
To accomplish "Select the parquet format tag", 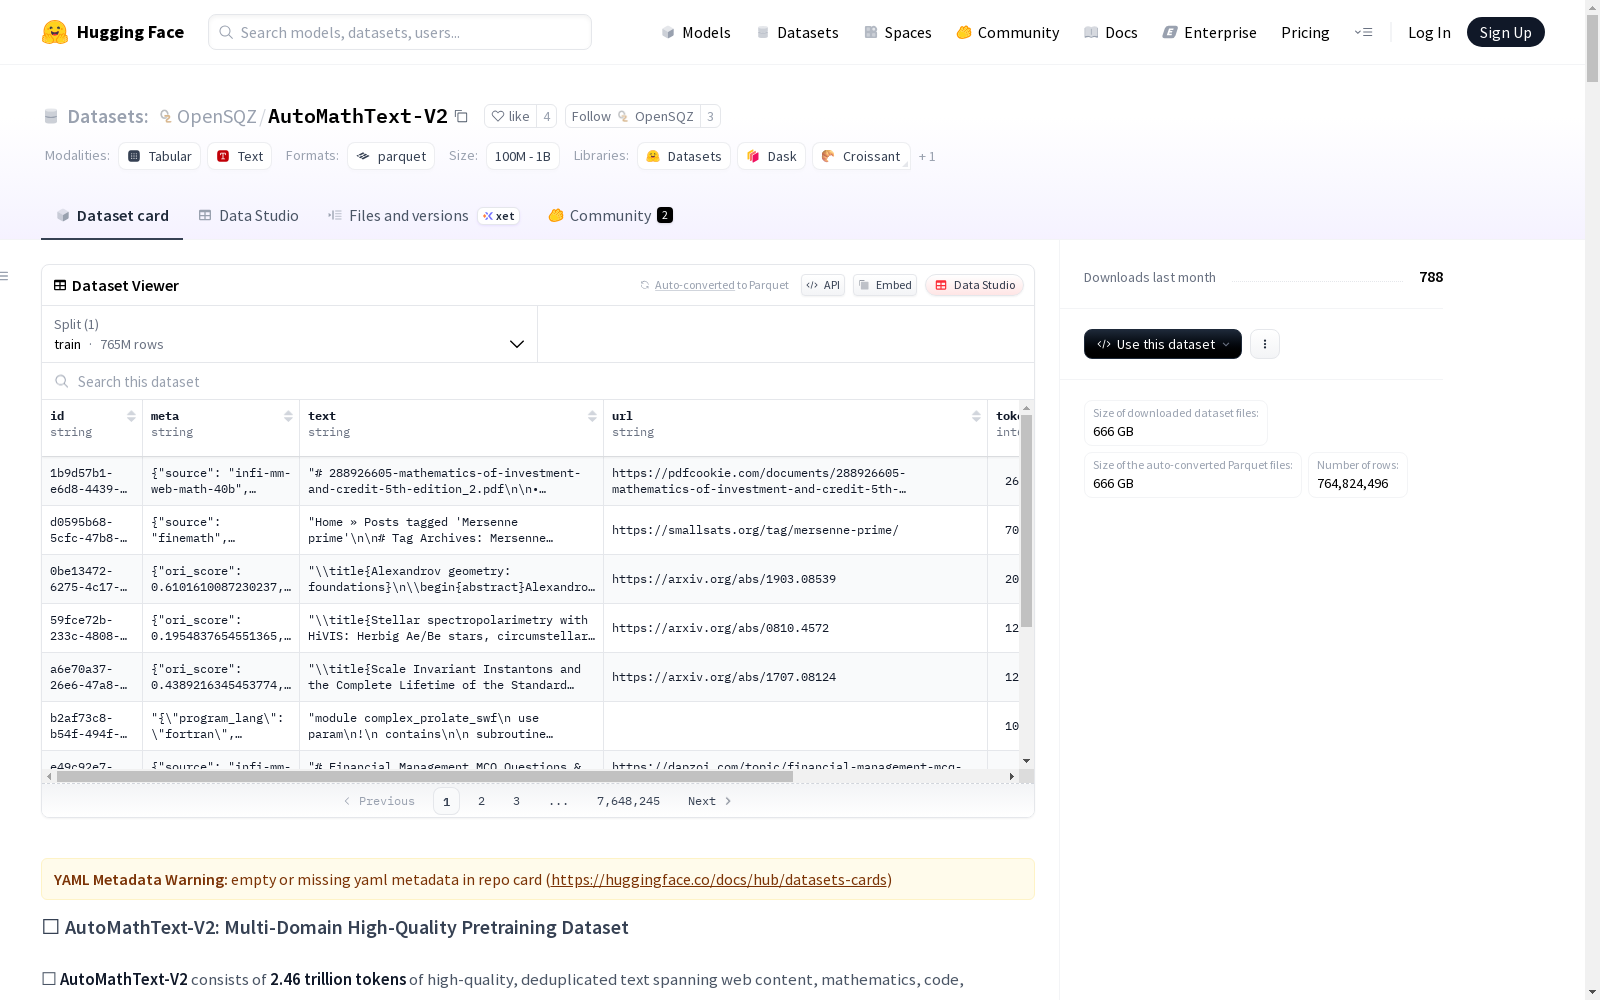I will point(391,156).
